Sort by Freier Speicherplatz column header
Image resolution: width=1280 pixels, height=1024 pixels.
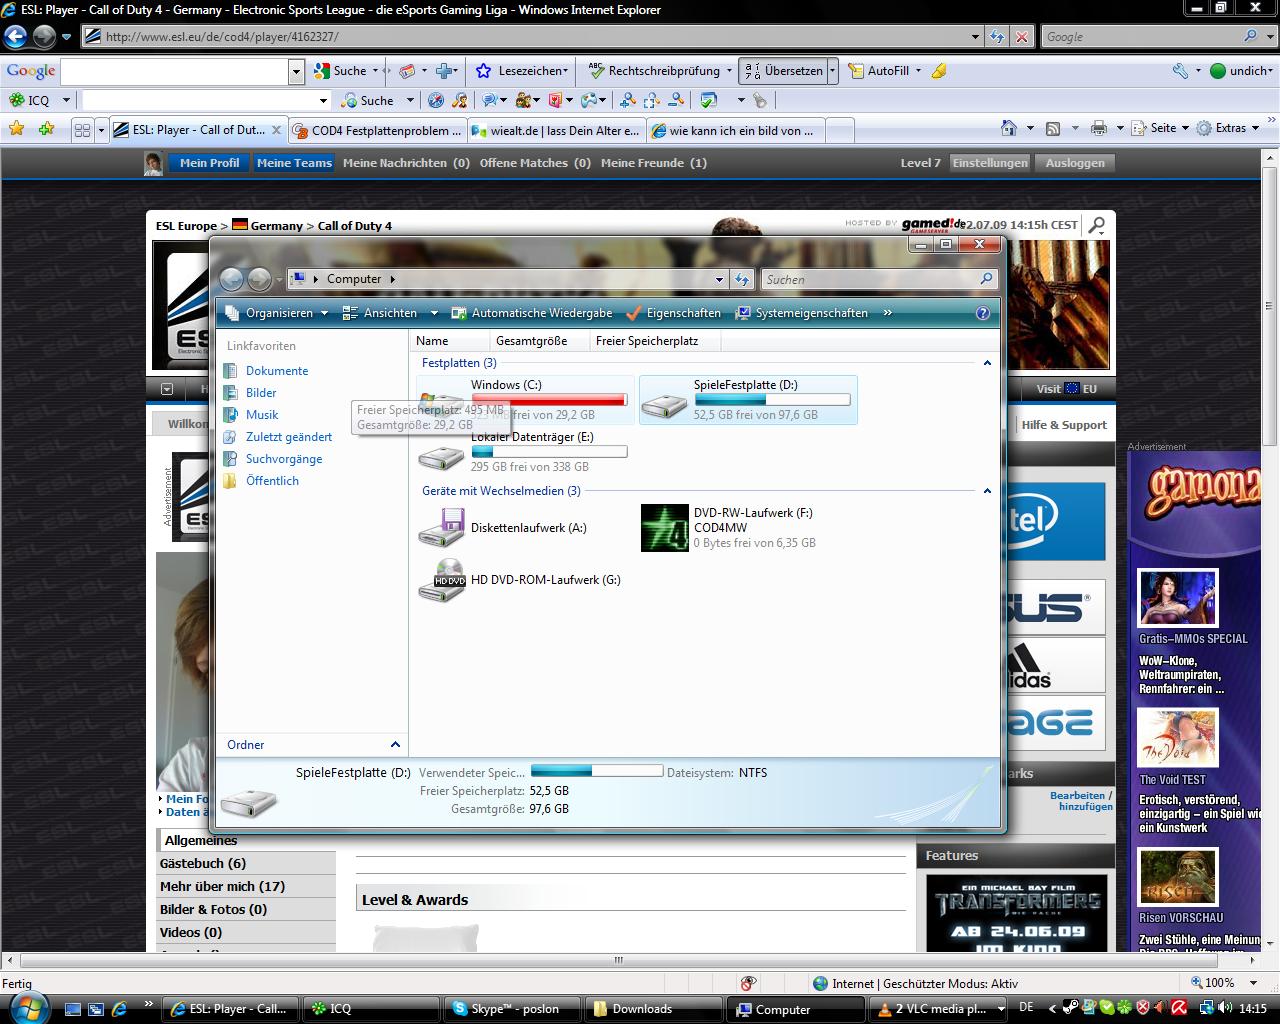pos(654,341)
